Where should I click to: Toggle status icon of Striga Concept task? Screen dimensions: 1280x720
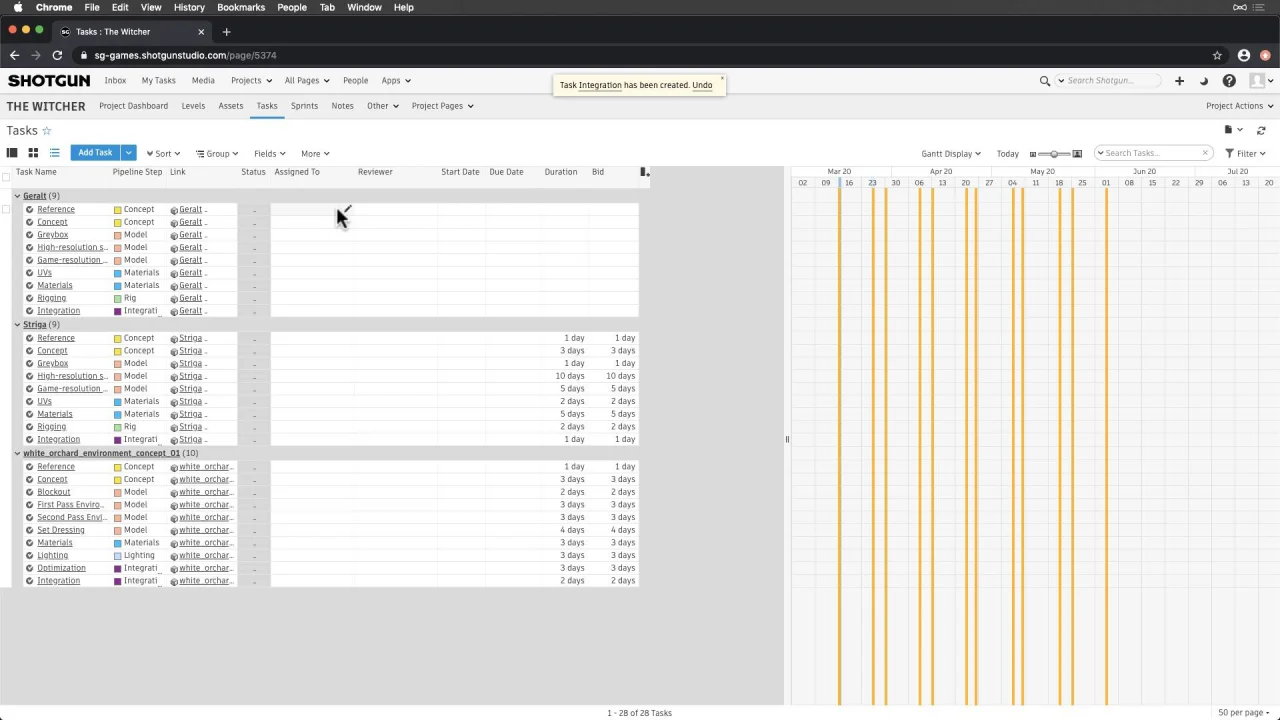(29, 351)
